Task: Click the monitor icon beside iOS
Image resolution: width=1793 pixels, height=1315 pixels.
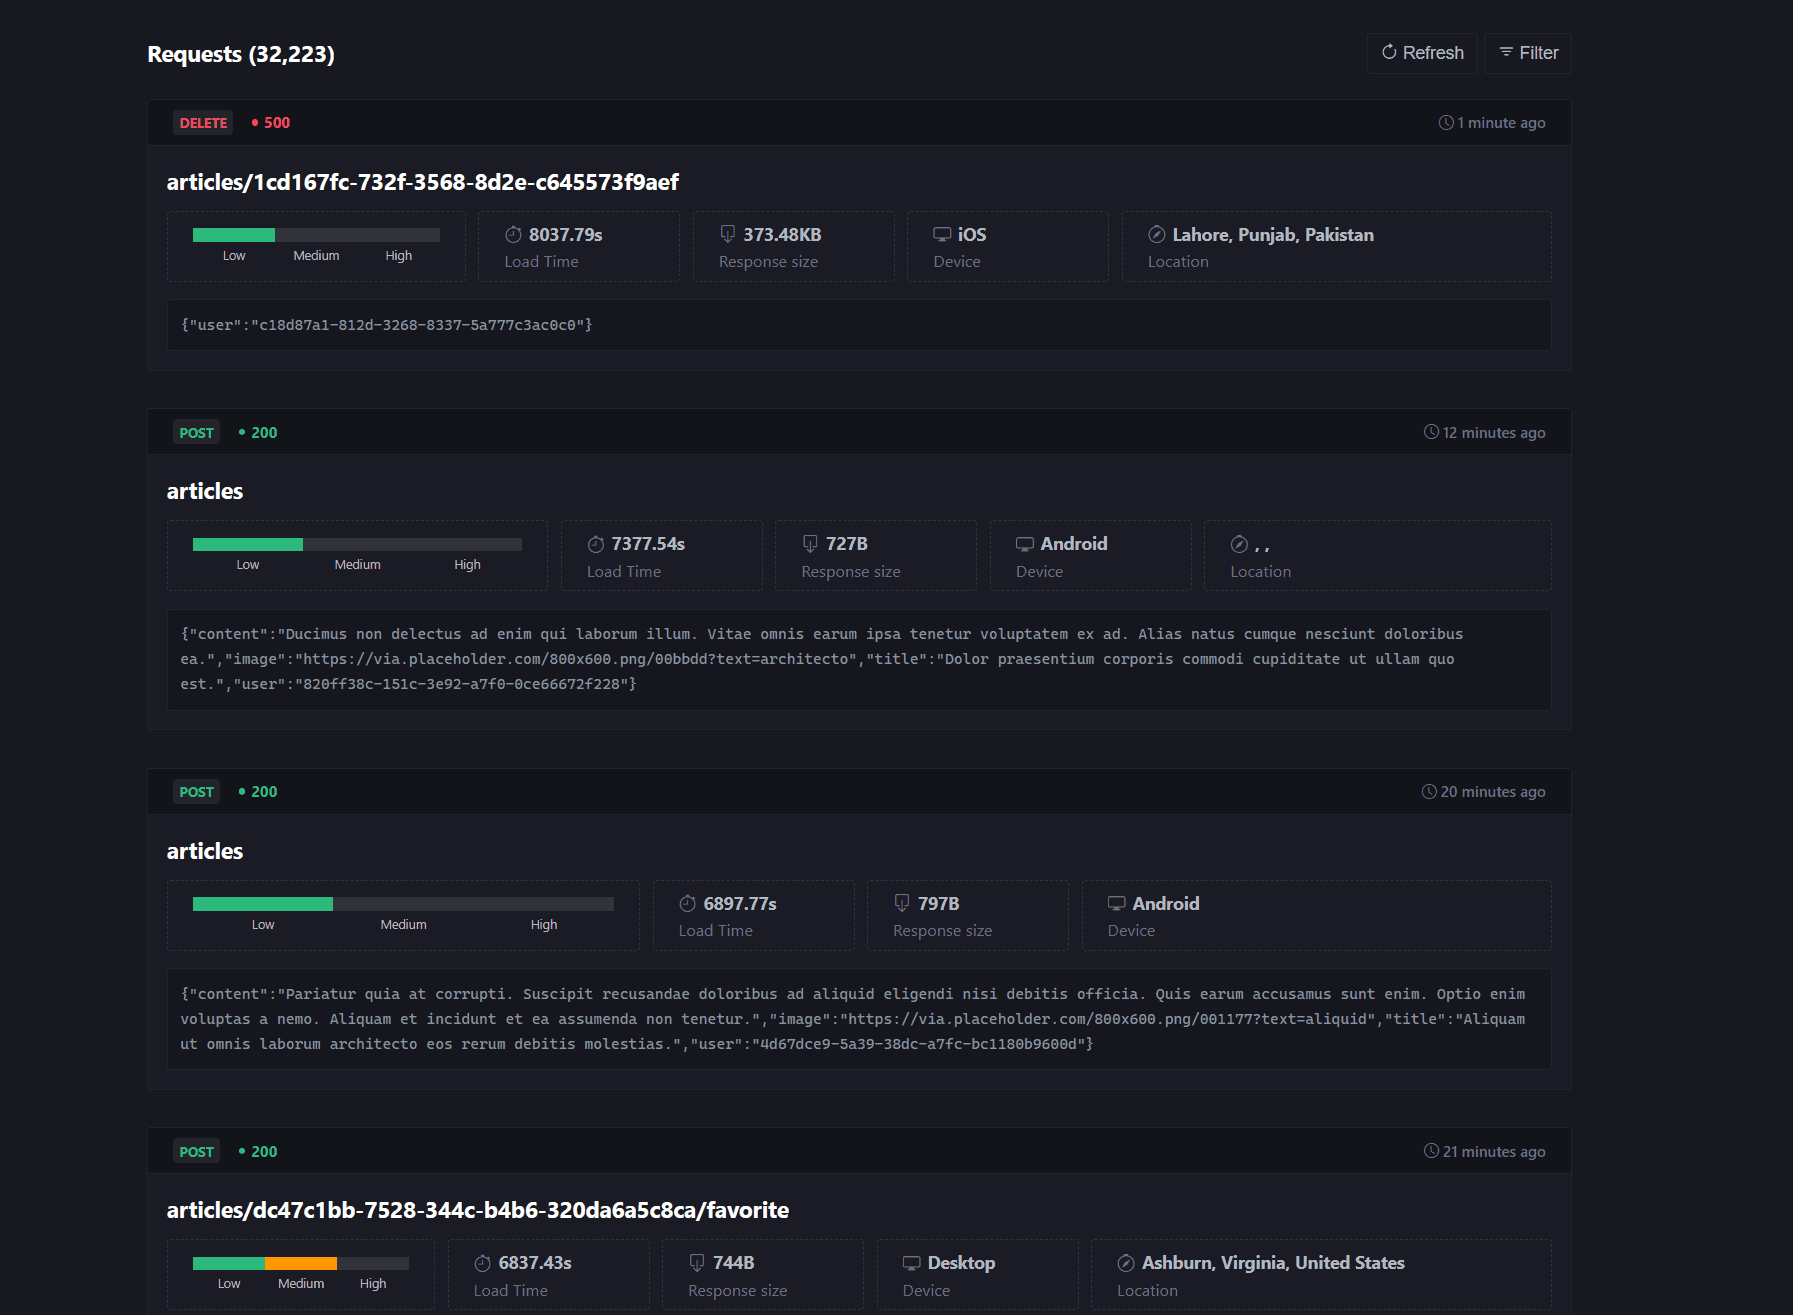Action: pyautogui.click(x=942, y=235)
